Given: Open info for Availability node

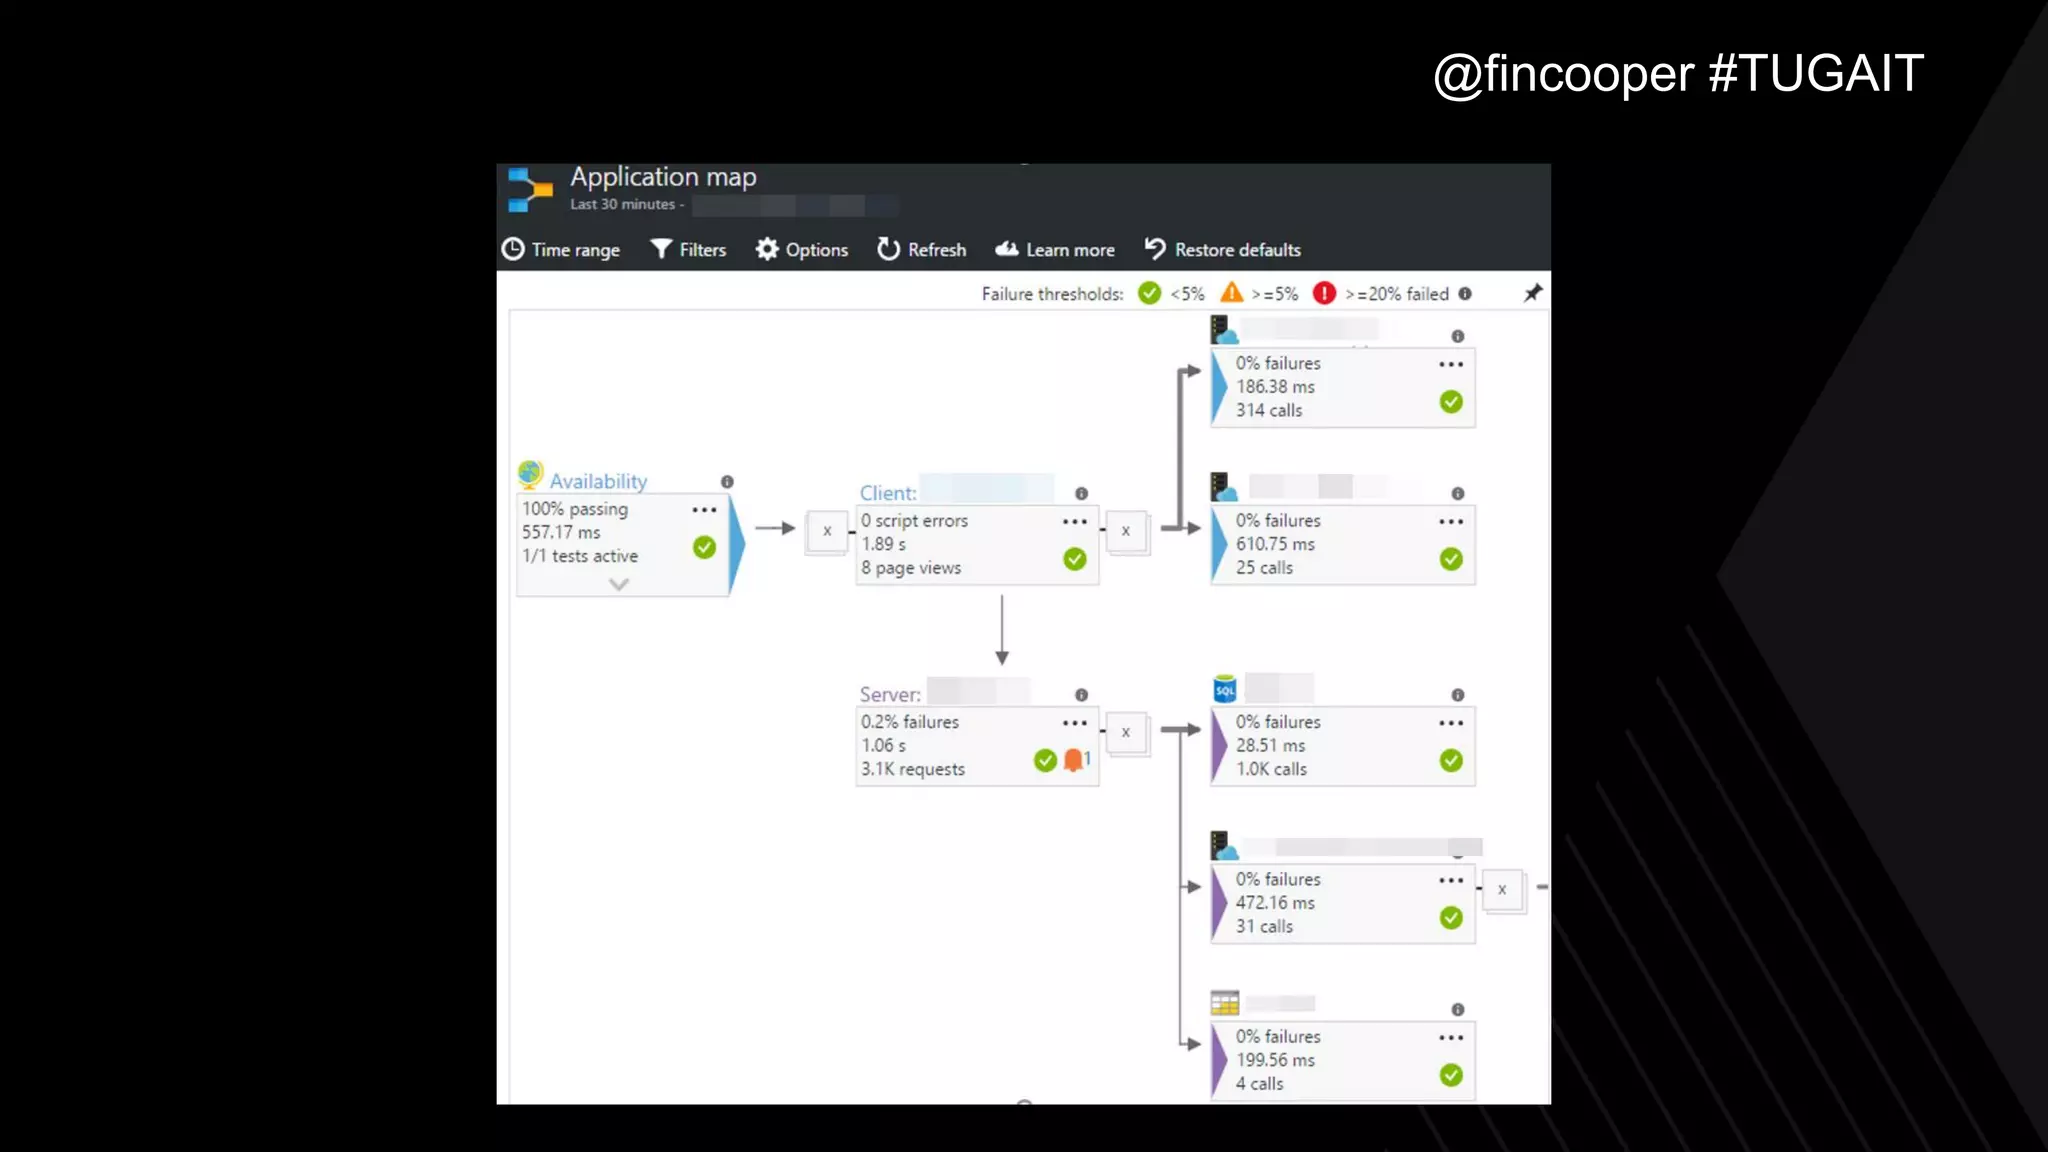Looking at the screenshot, I should pos(727,482).
